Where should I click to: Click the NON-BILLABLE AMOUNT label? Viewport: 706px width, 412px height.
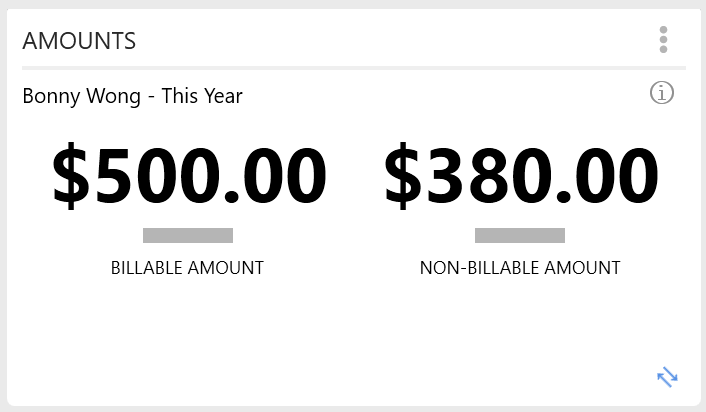click(520, 268)
